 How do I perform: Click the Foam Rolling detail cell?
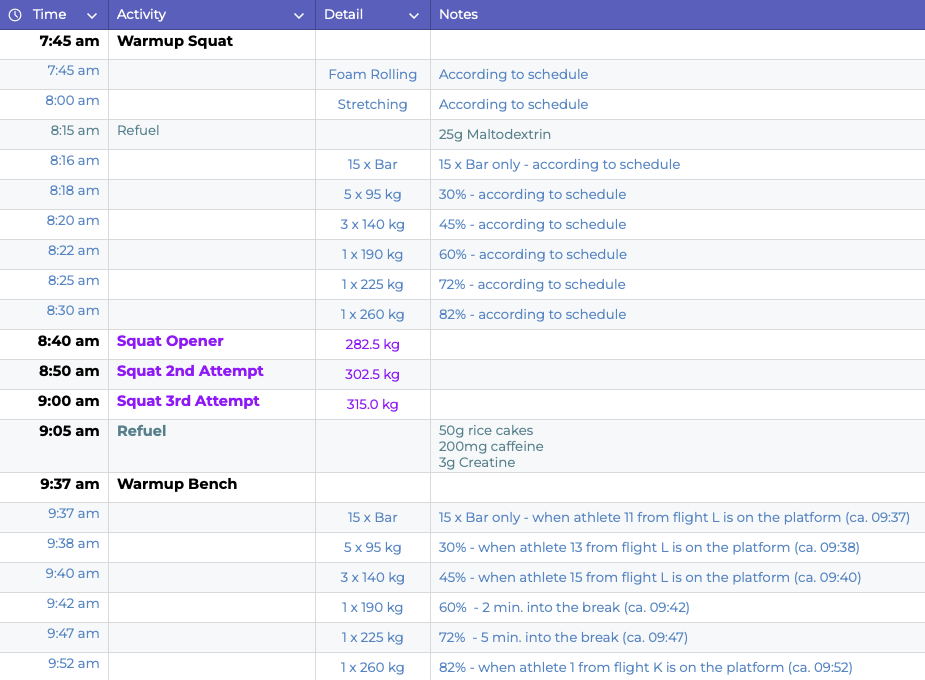pos(373,74)
